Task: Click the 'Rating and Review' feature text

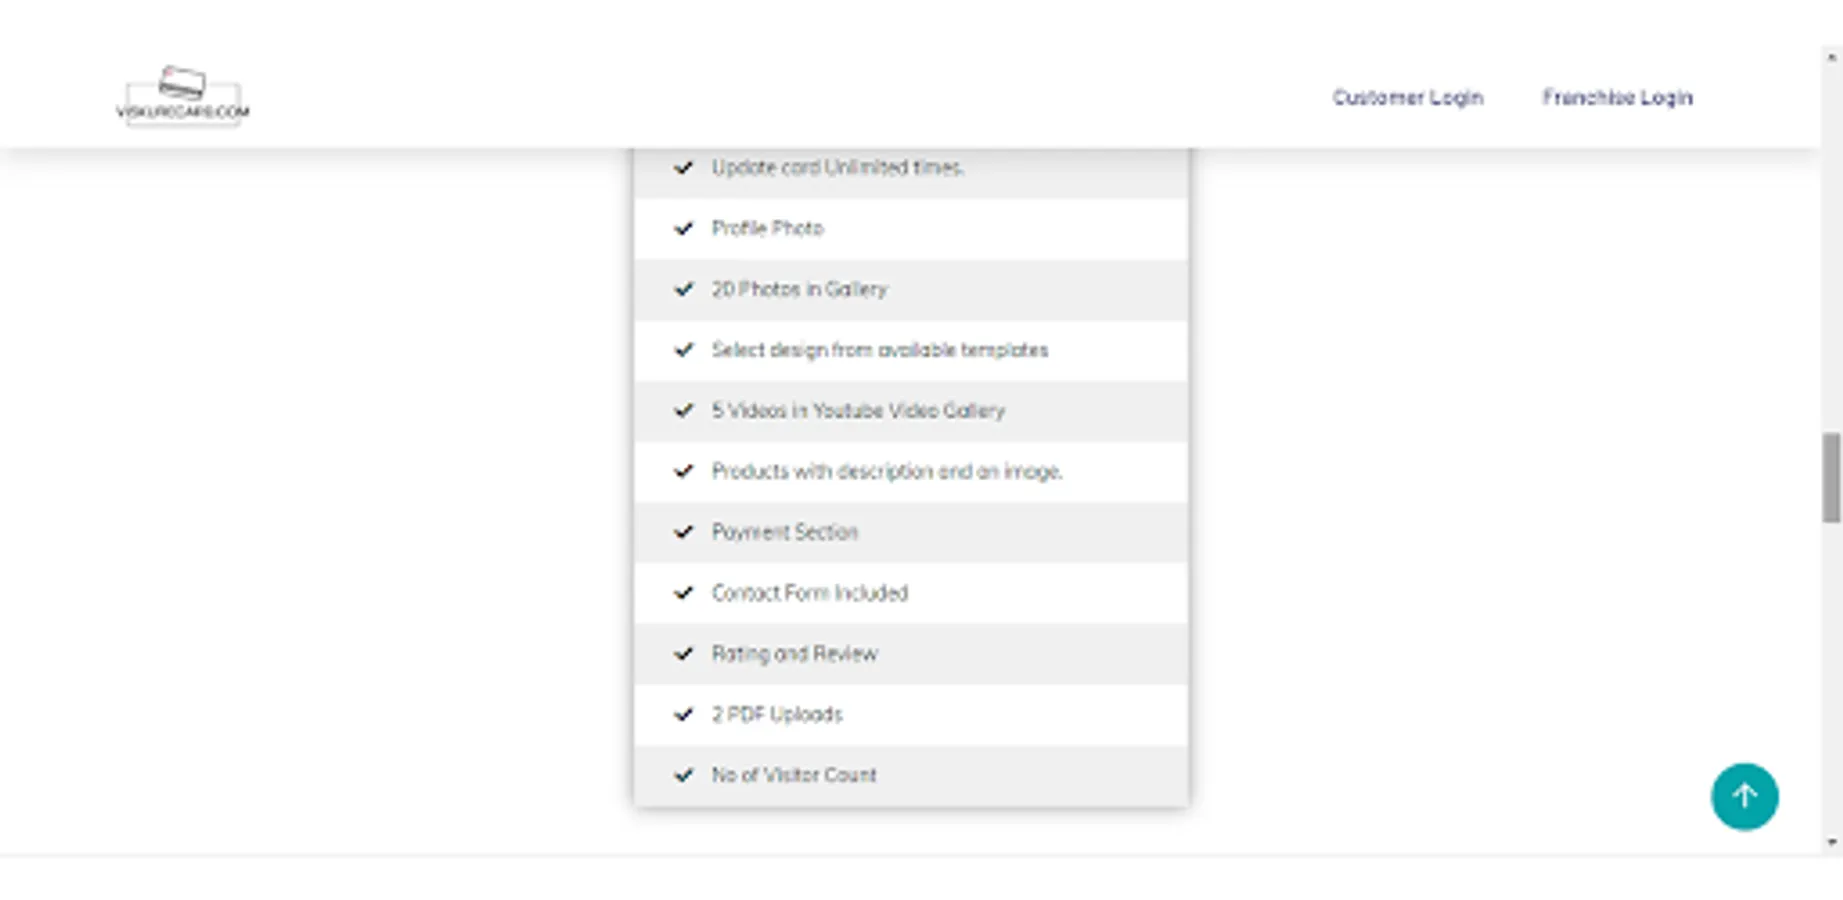Action: [x=794, y=654]
